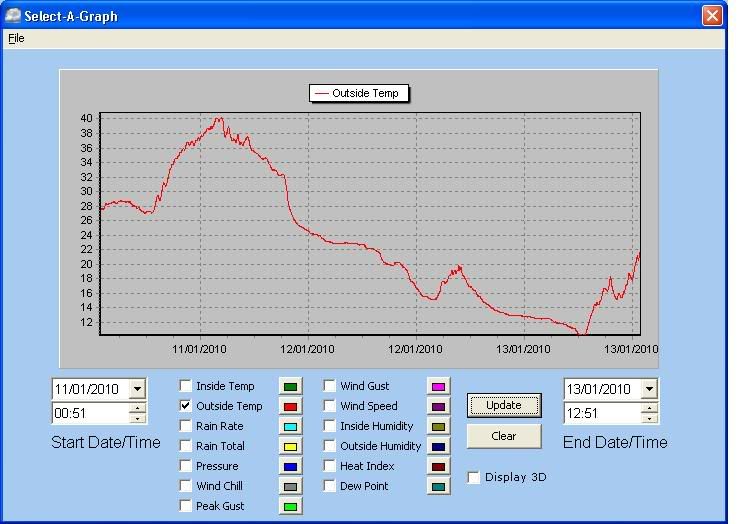Expand the start date dropdown

(x=137, y=389)
